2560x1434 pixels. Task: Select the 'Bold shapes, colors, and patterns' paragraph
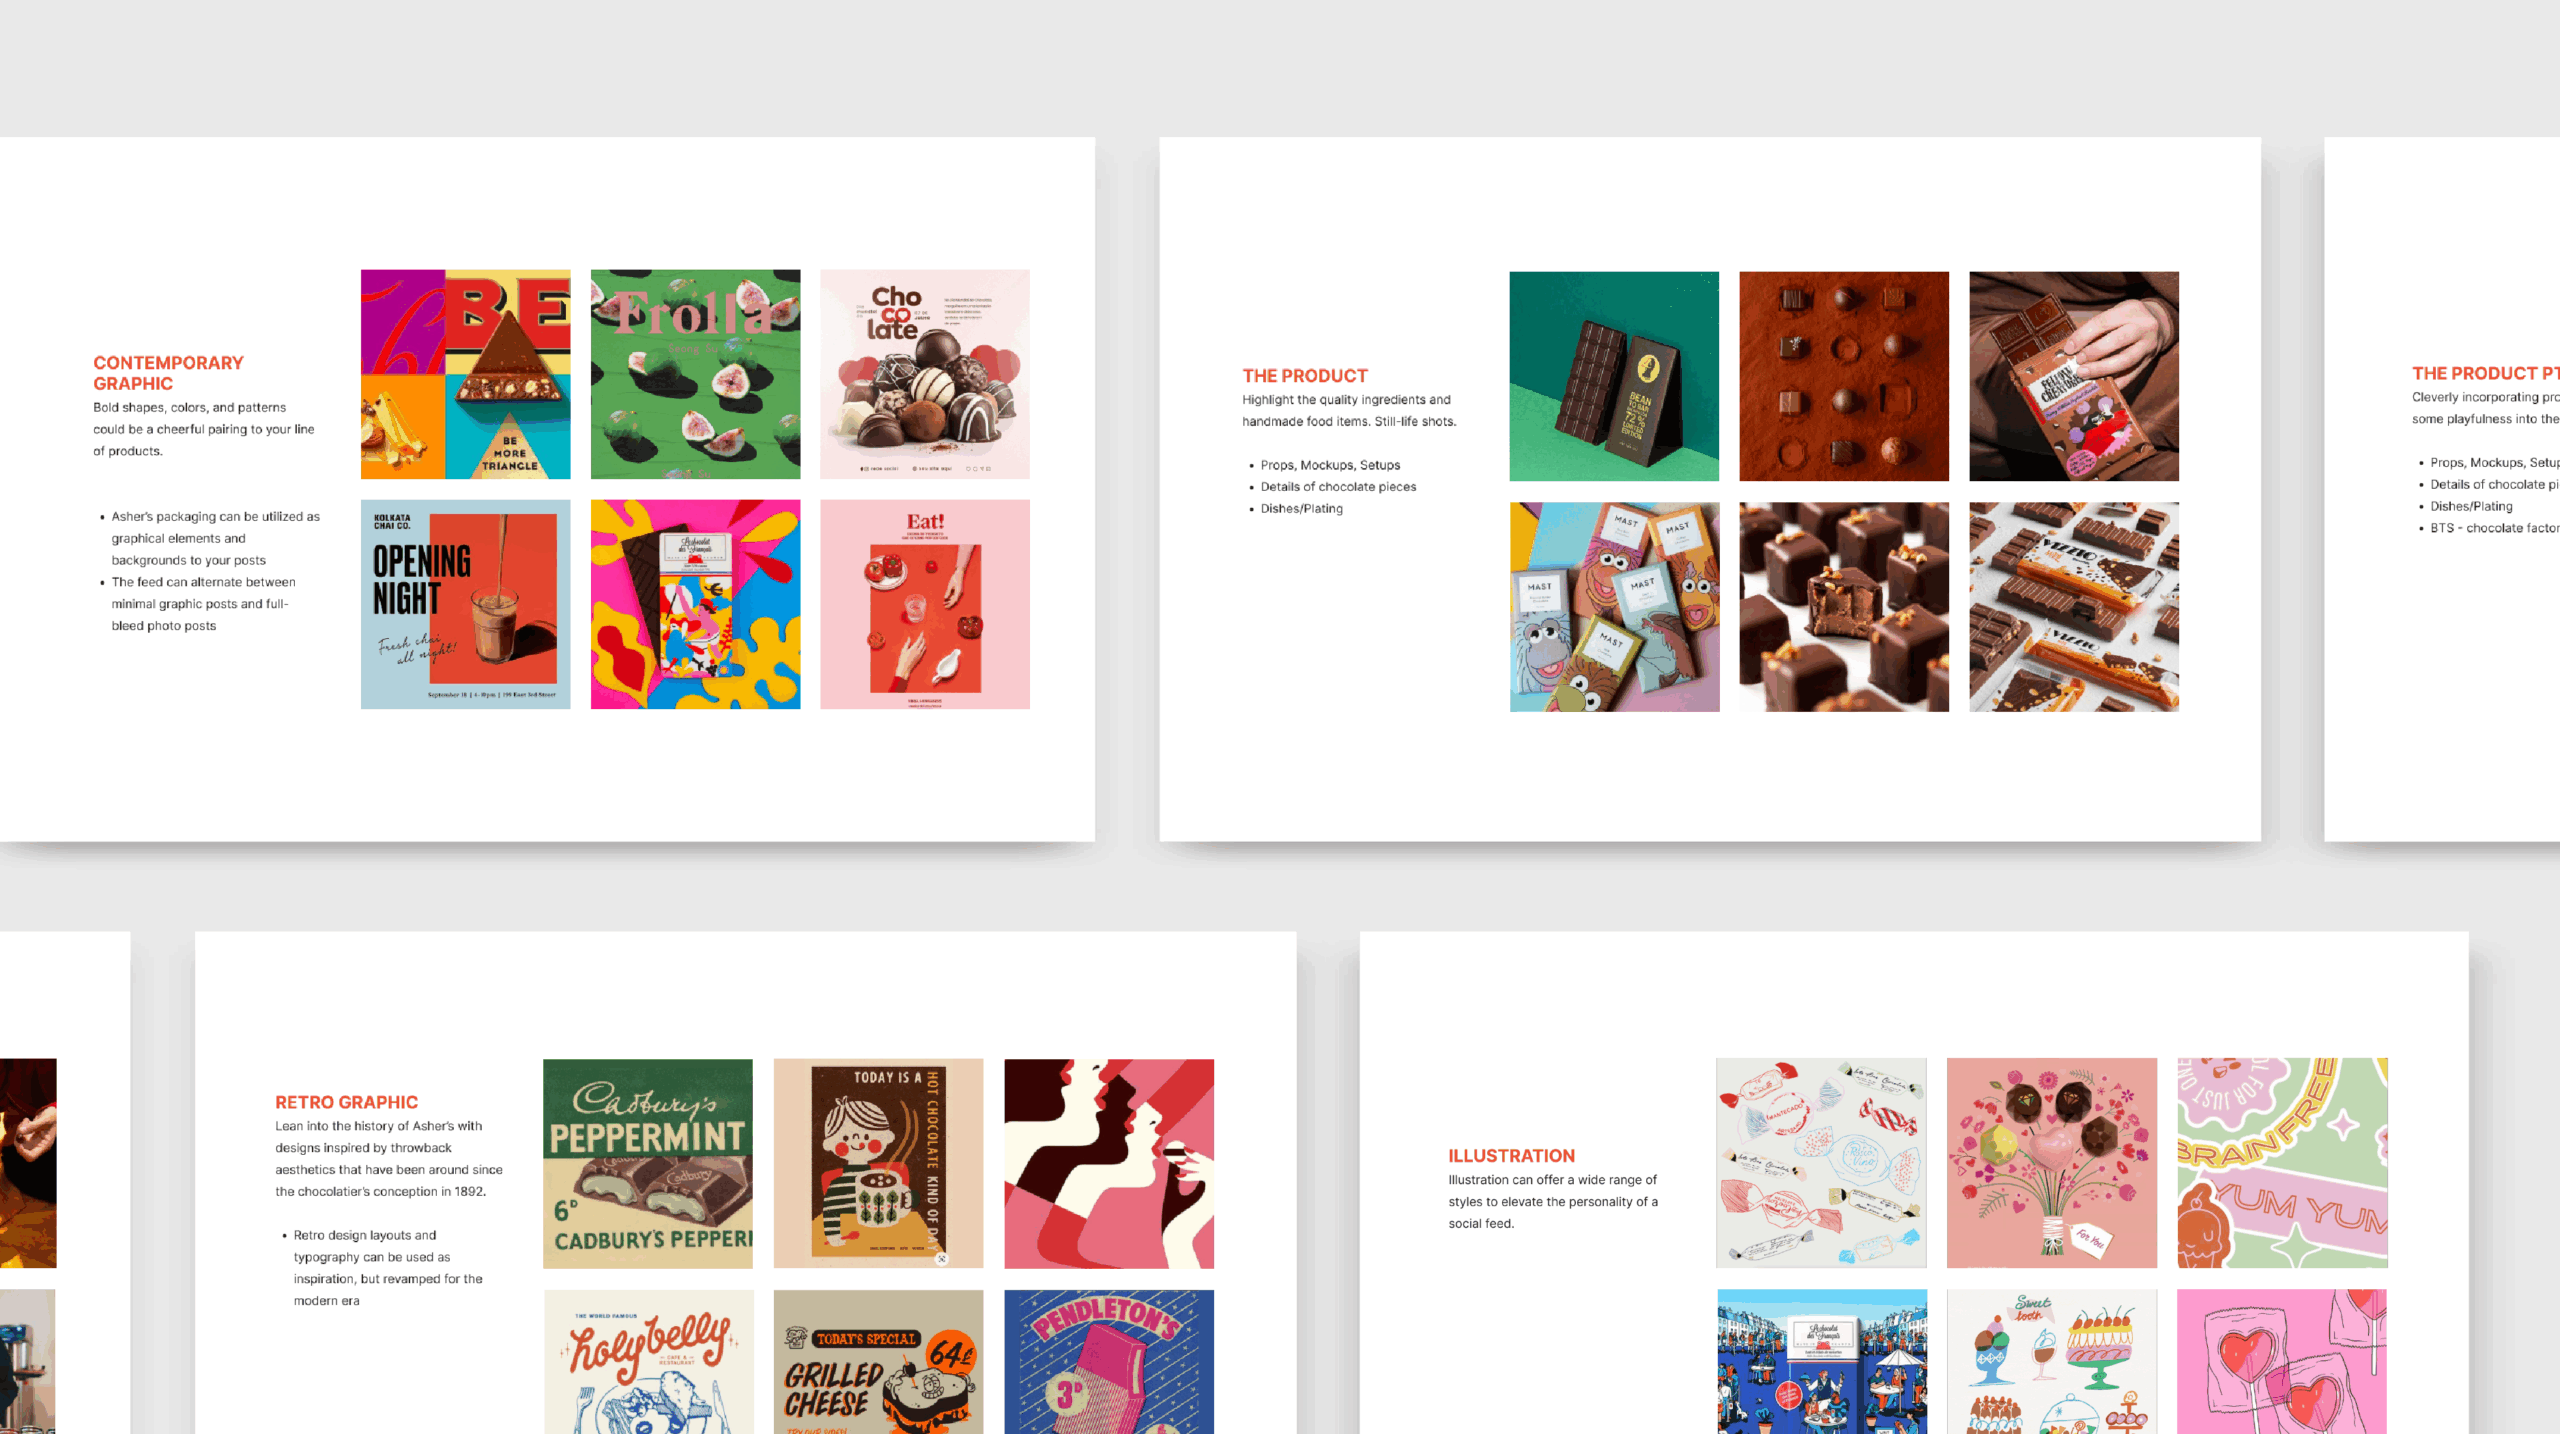click(x=204, y=429)
